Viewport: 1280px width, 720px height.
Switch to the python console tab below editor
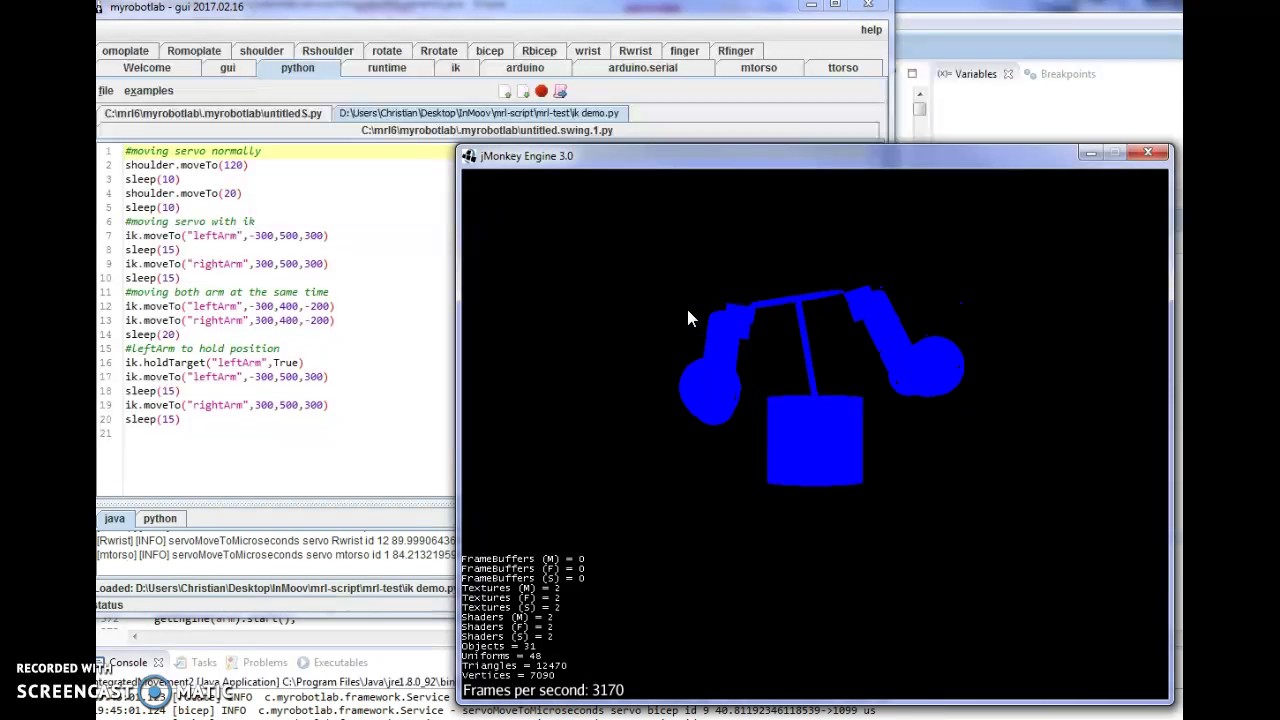[160, 519]
